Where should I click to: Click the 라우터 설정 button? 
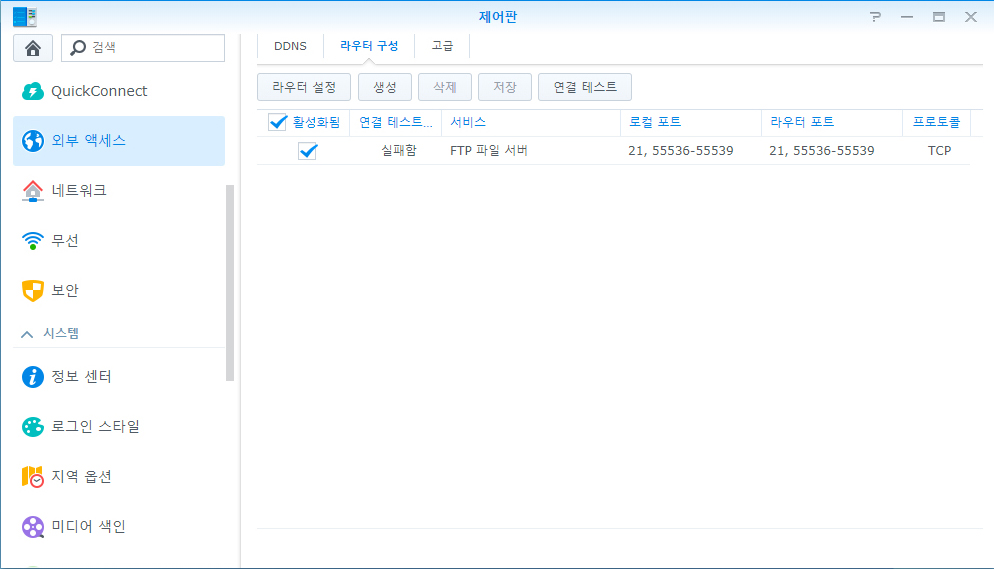304,87
